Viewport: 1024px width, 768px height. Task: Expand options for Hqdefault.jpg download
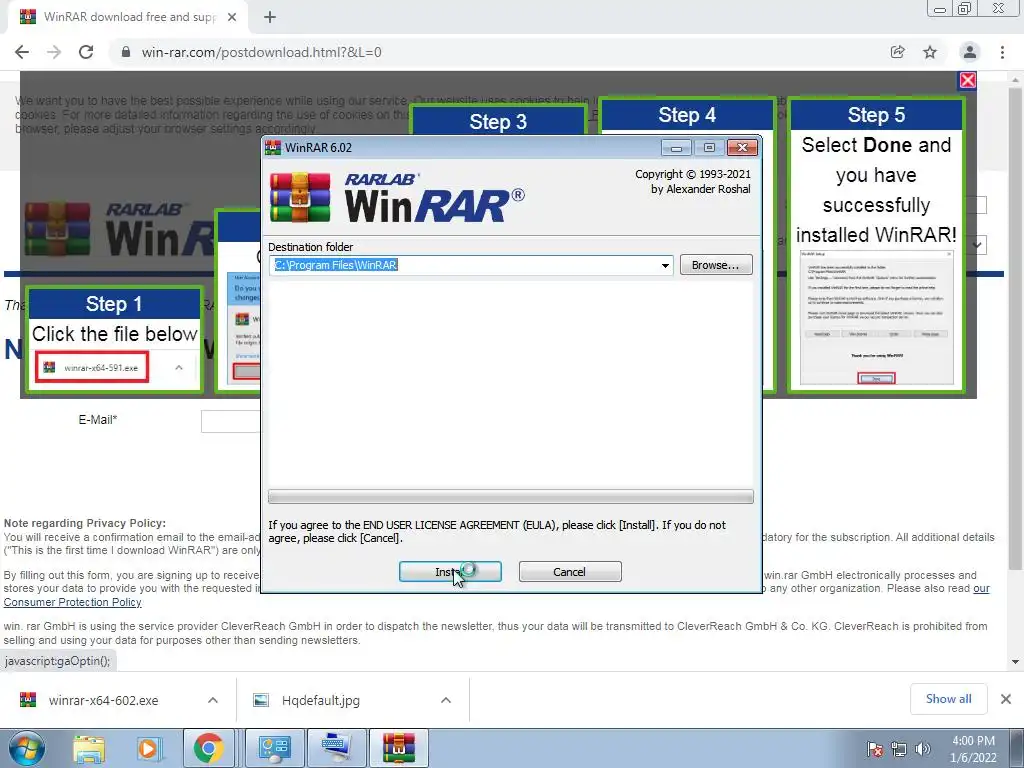pos(445,700)
